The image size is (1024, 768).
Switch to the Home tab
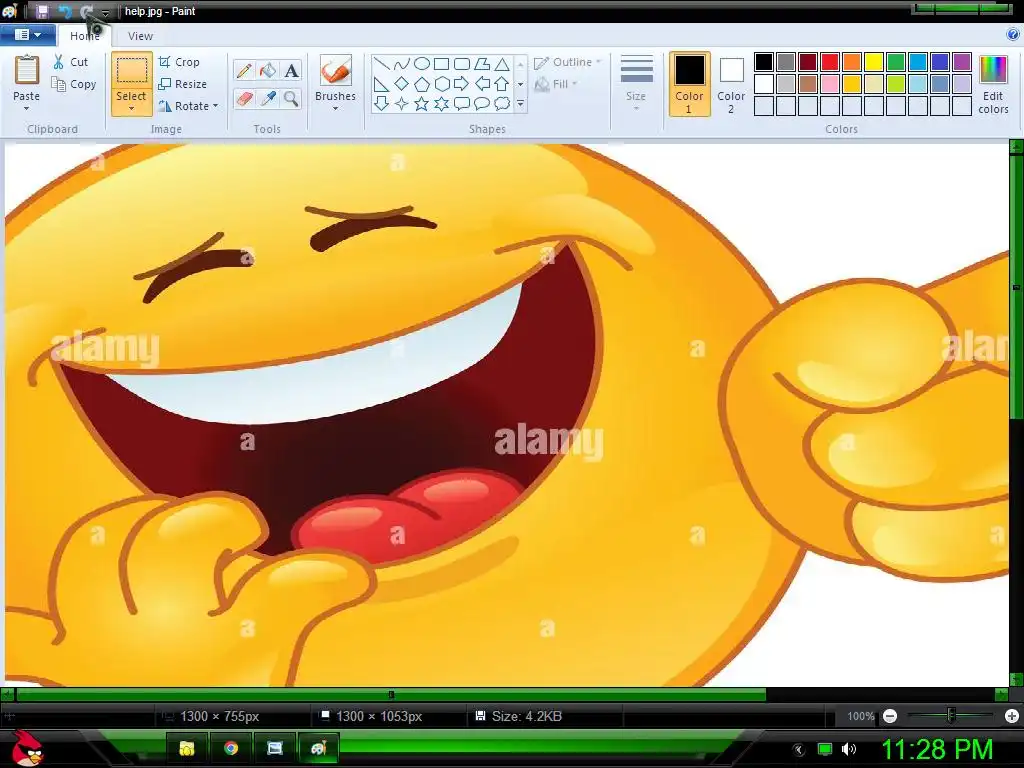84,35
